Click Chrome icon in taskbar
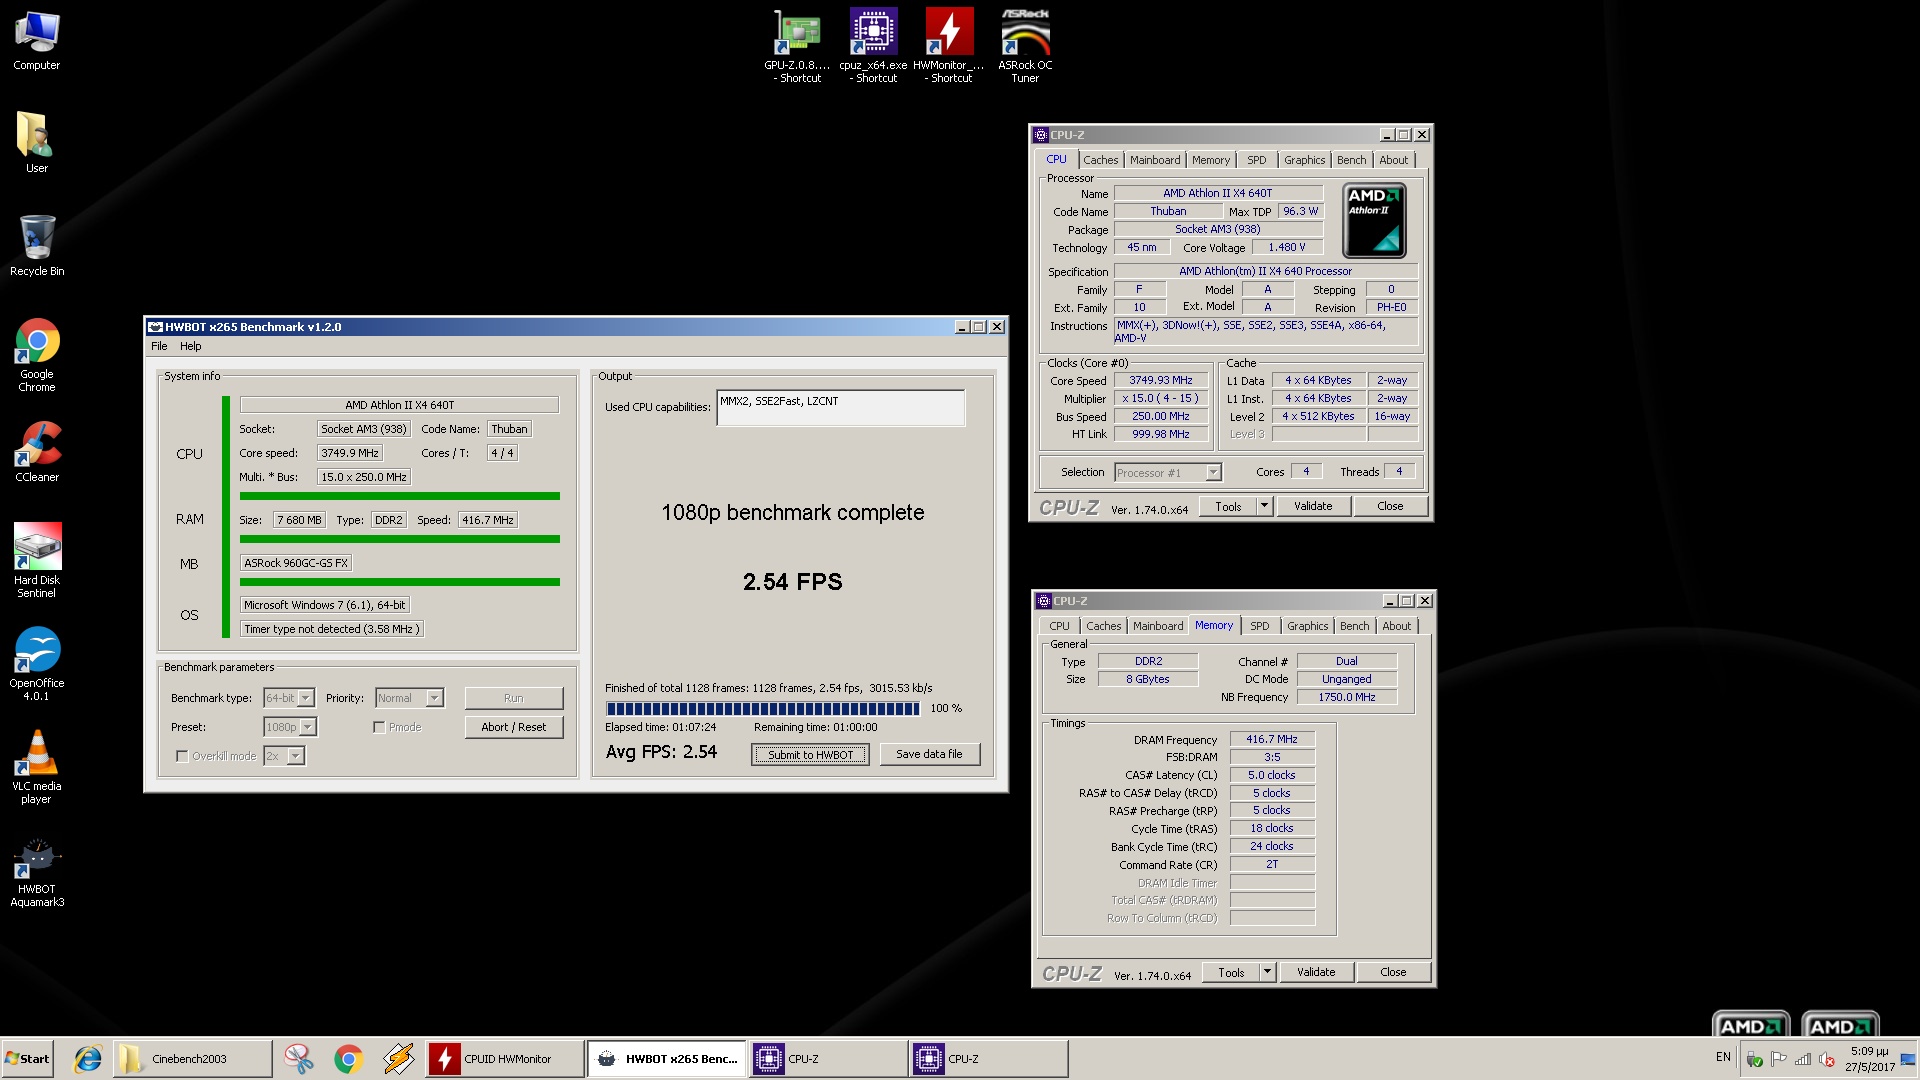The image size is (1920, 1080). pos(348,1059)
